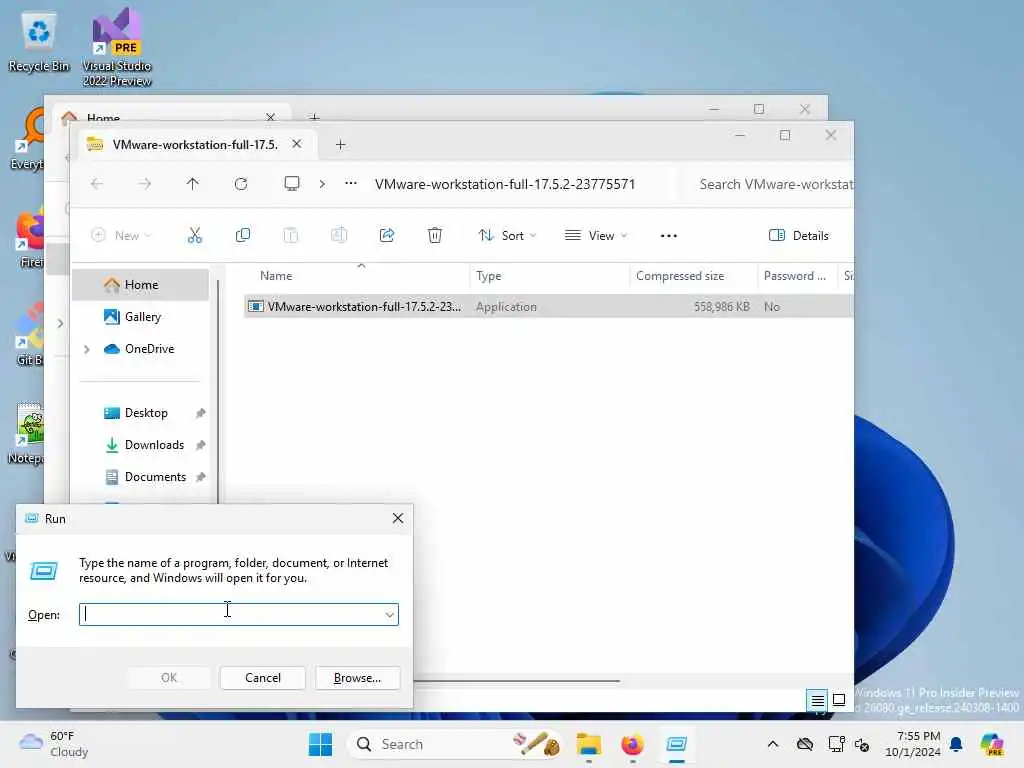Click the Refresh icon in Explorer
This screenshot has width=1024, height=768.
(x=241, y=184)
